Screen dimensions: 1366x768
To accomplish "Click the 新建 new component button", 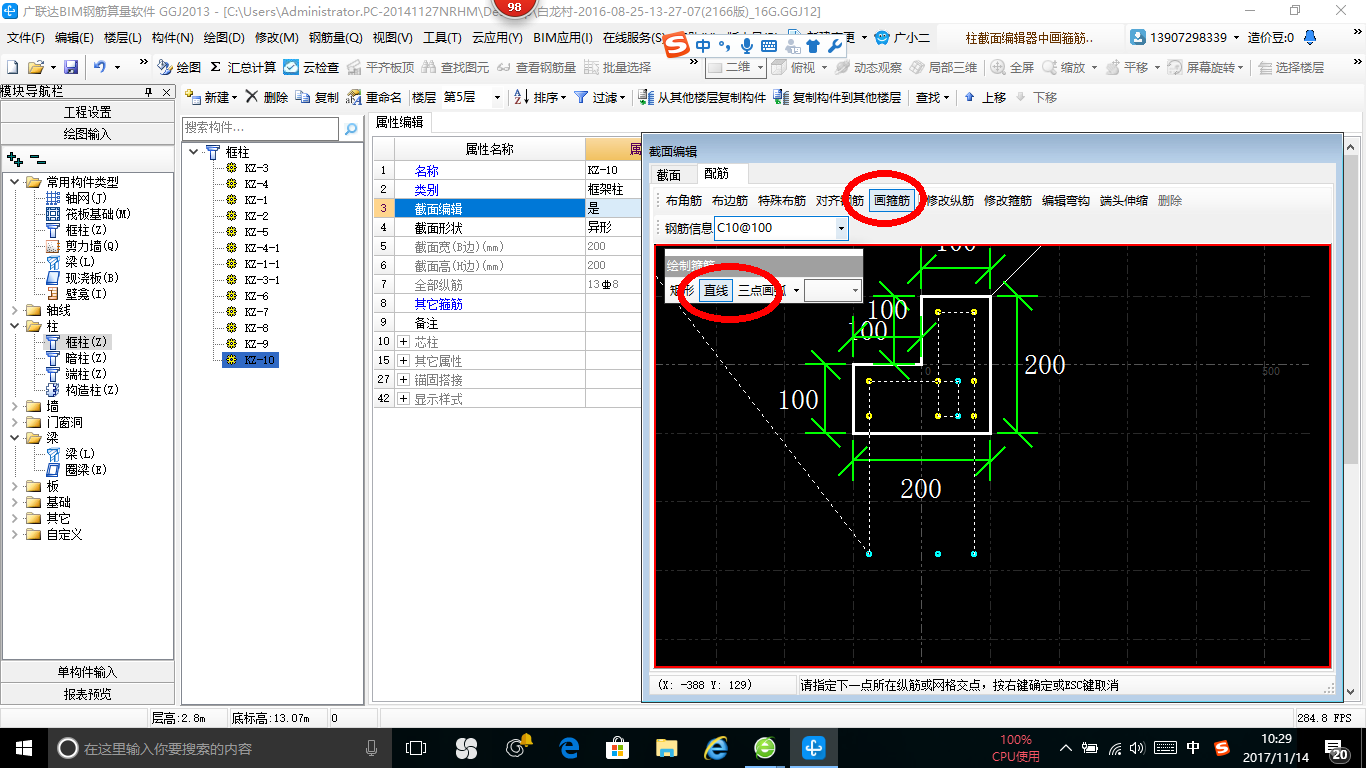I will point(211,97).
